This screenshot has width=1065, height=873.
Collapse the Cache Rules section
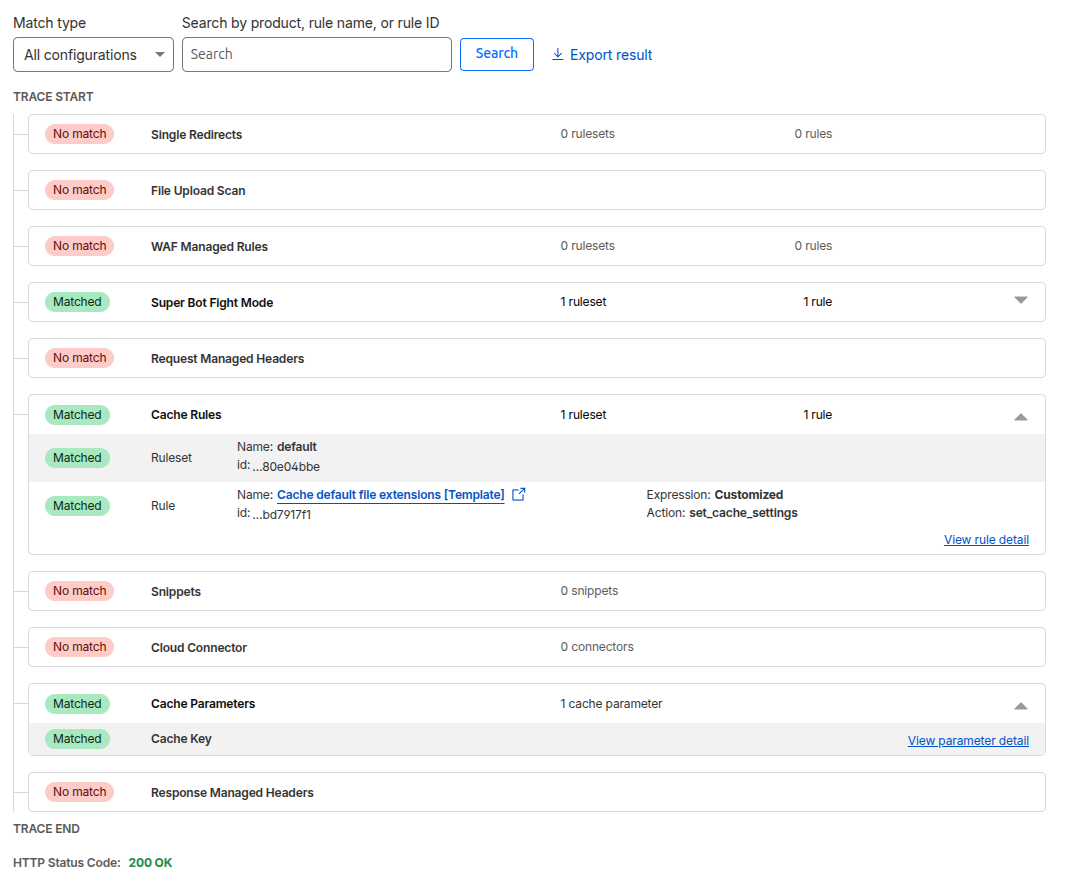coord(1020,416)
